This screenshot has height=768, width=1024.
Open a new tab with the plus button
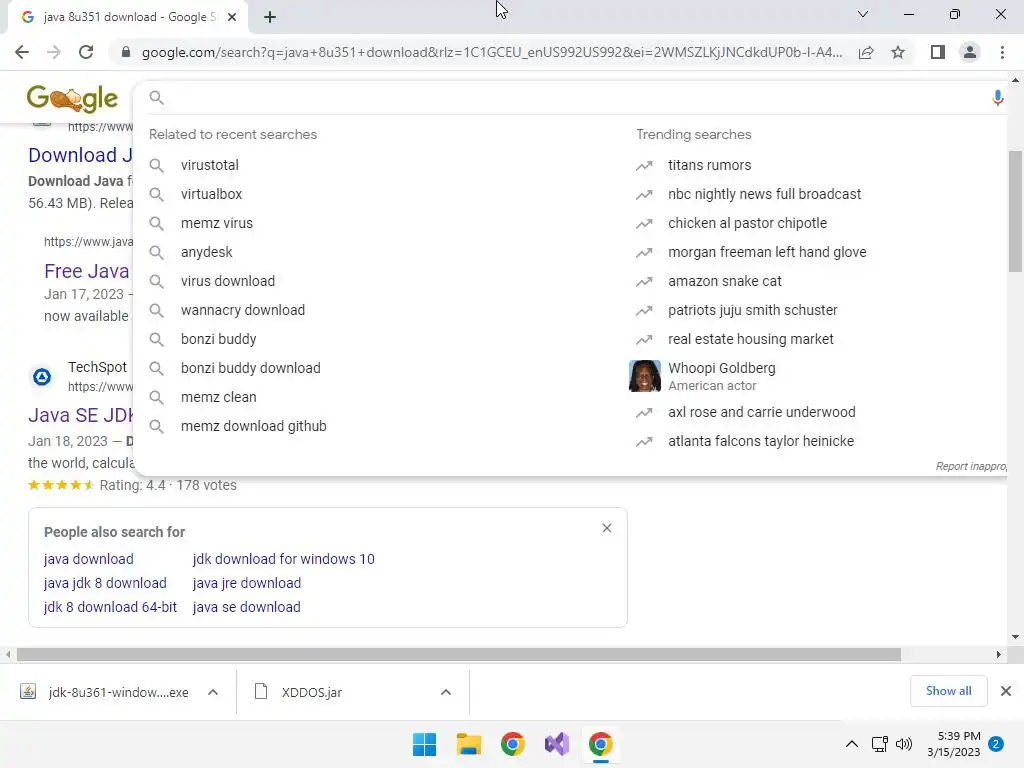(270, 17)
